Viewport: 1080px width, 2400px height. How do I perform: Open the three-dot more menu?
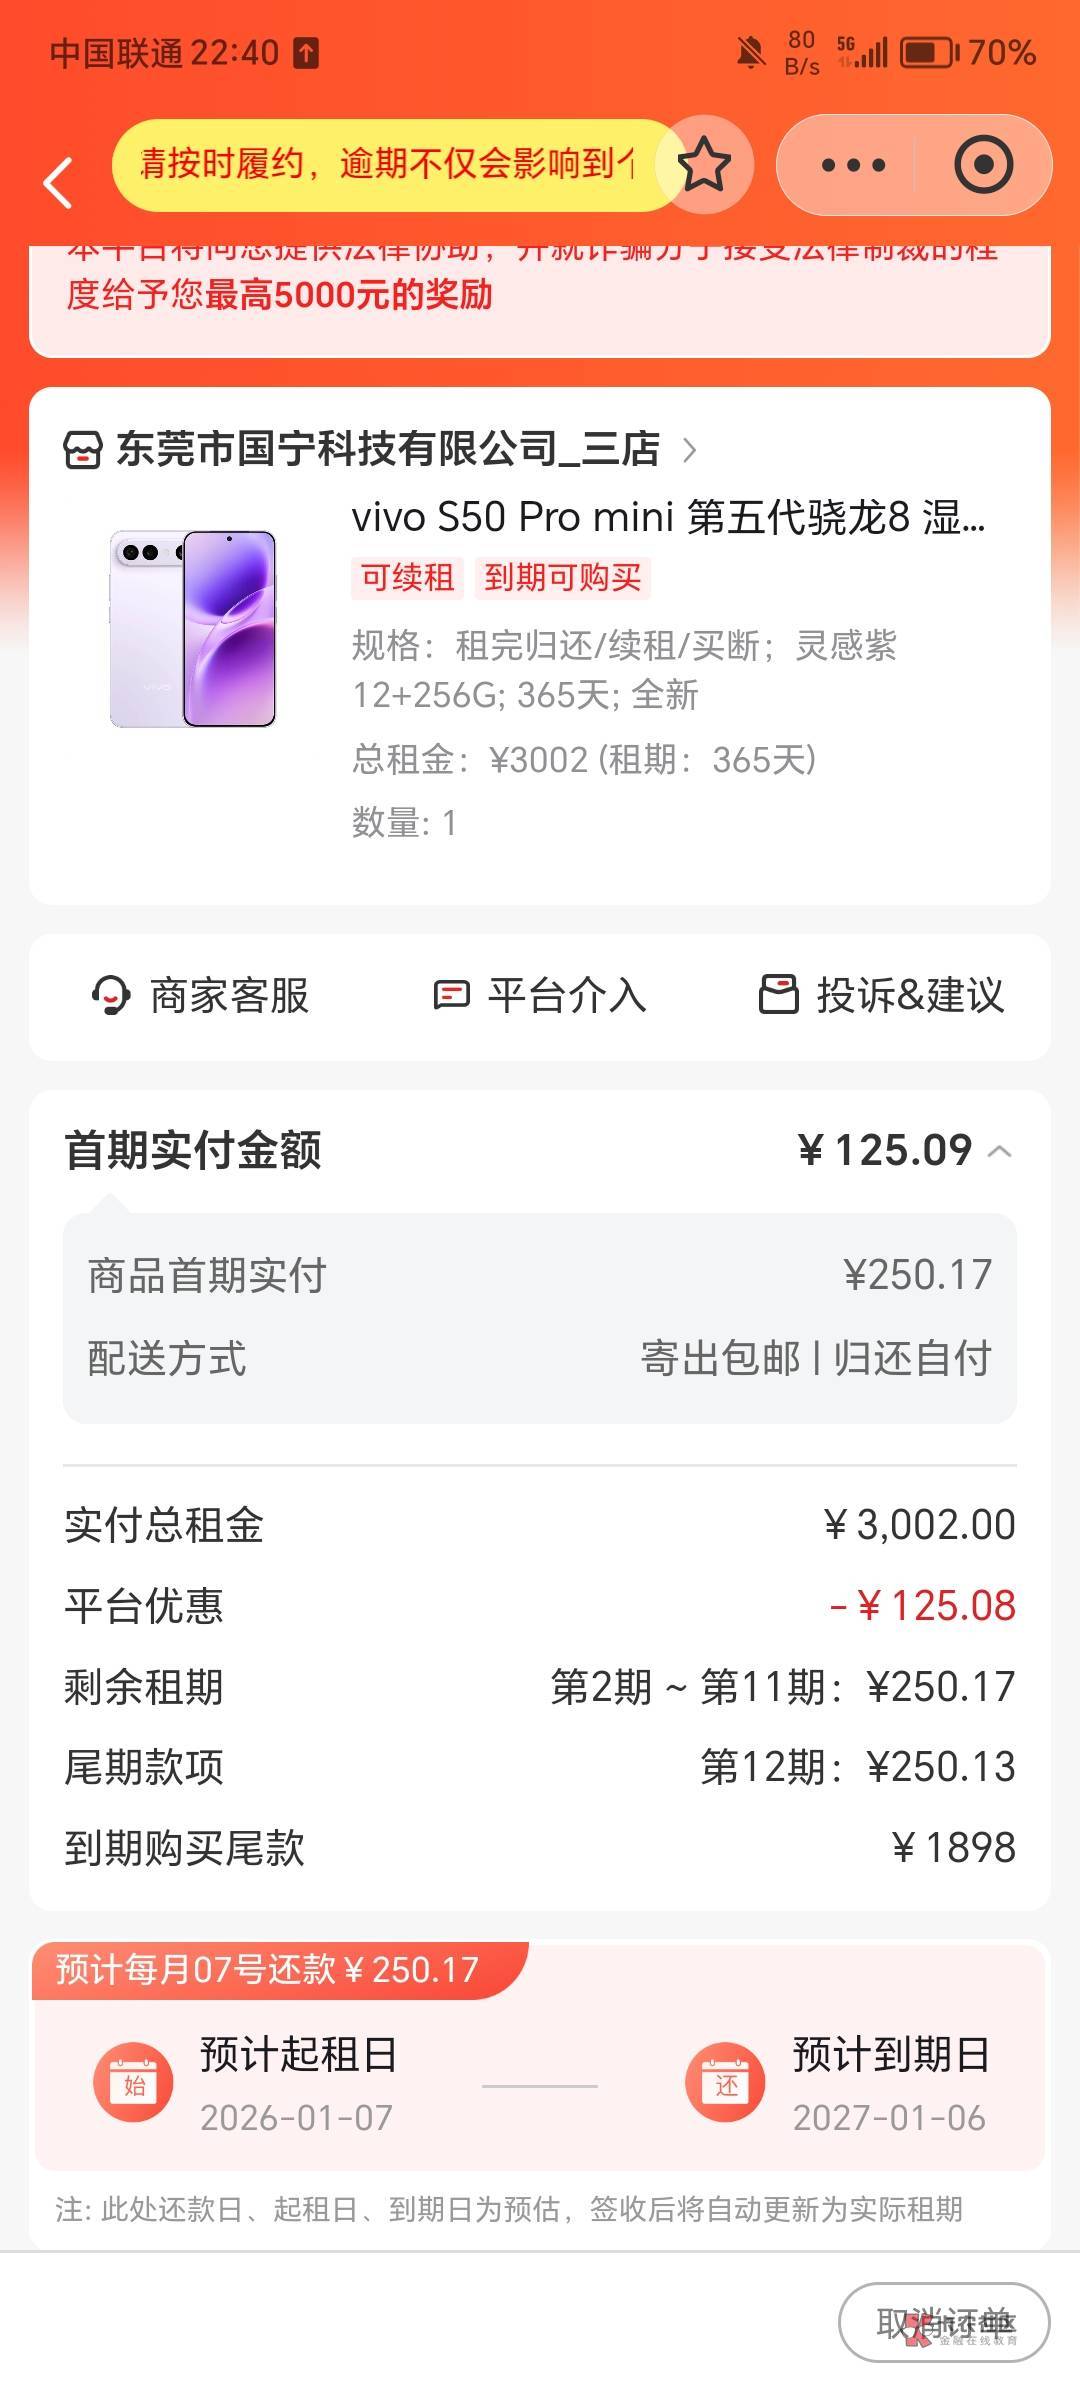tap(852, 165)
